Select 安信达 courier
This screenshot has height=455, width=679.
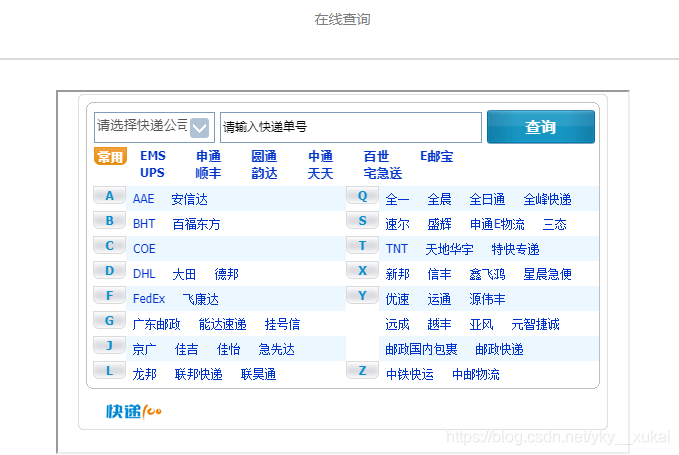pos(189,199)
